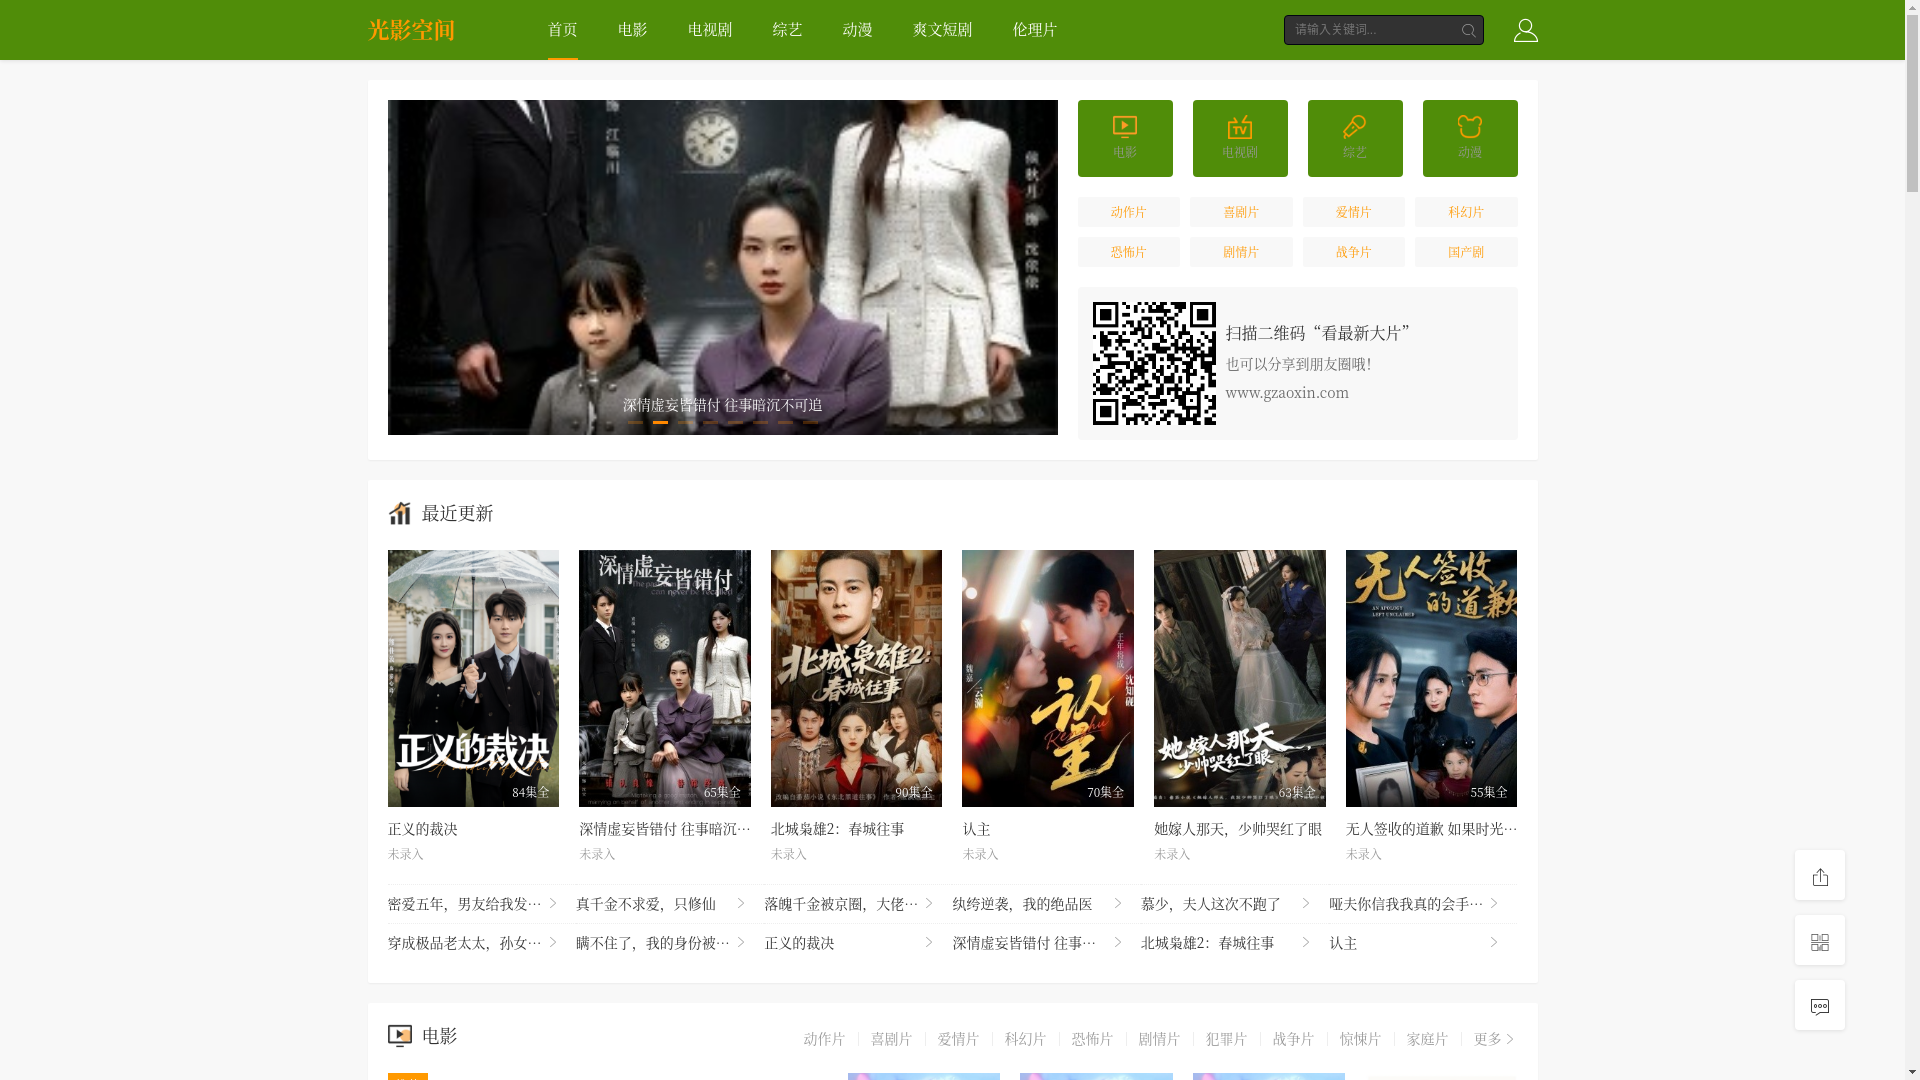This screenshot has width=1920, height=1080.
Task: Open the 电影 category tile with play icon
Action: pyautogui.click(x=1125, y=138)
